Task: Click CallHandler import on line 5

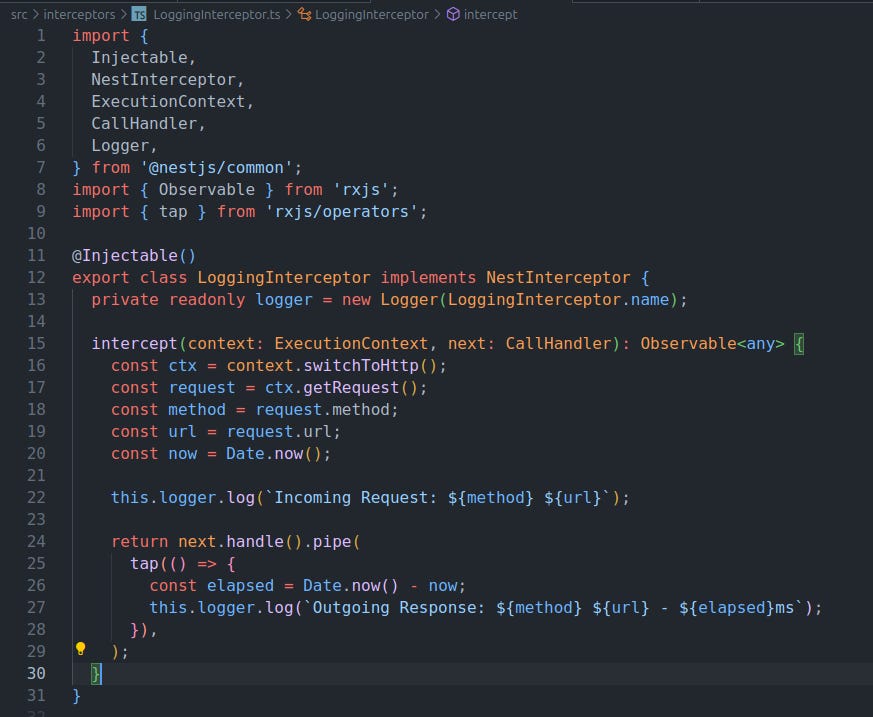Action: [x=144, y=124]
